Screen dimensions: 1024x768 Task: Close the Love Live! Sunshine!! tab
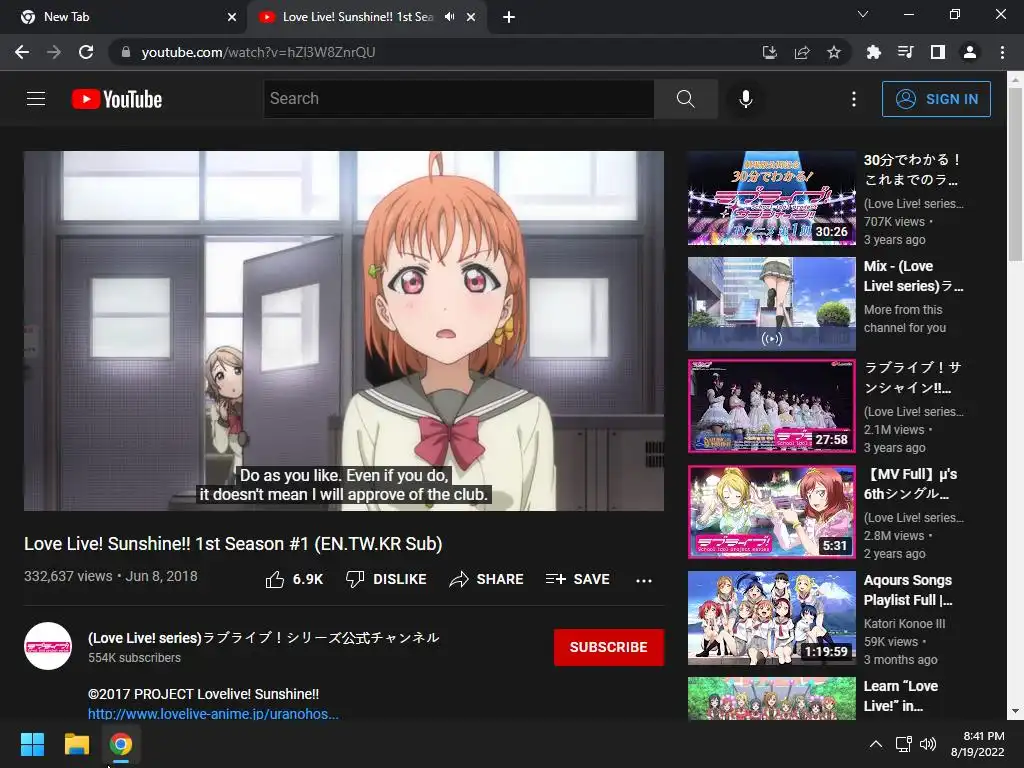point(471,17)
